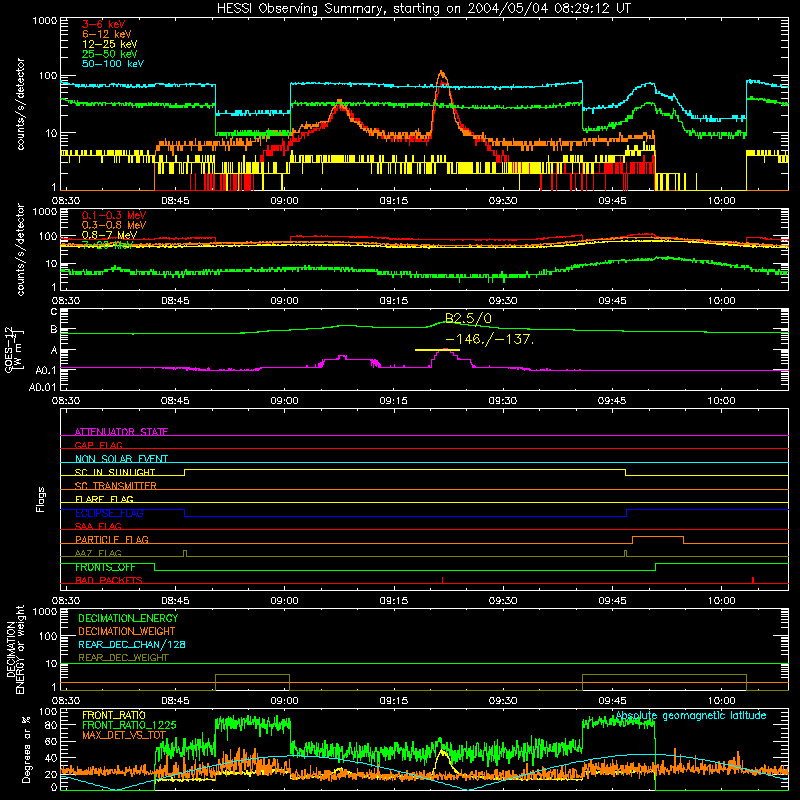This screenshot has height=800, width=800.
Task: Click the 0.8-7 MeV legend label
Action: 109,235
